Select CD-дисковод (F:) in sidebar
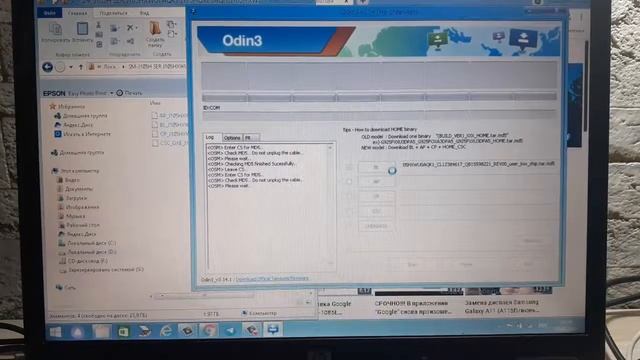The height and width of the screenshot is (360, 640). click(83, 260)
